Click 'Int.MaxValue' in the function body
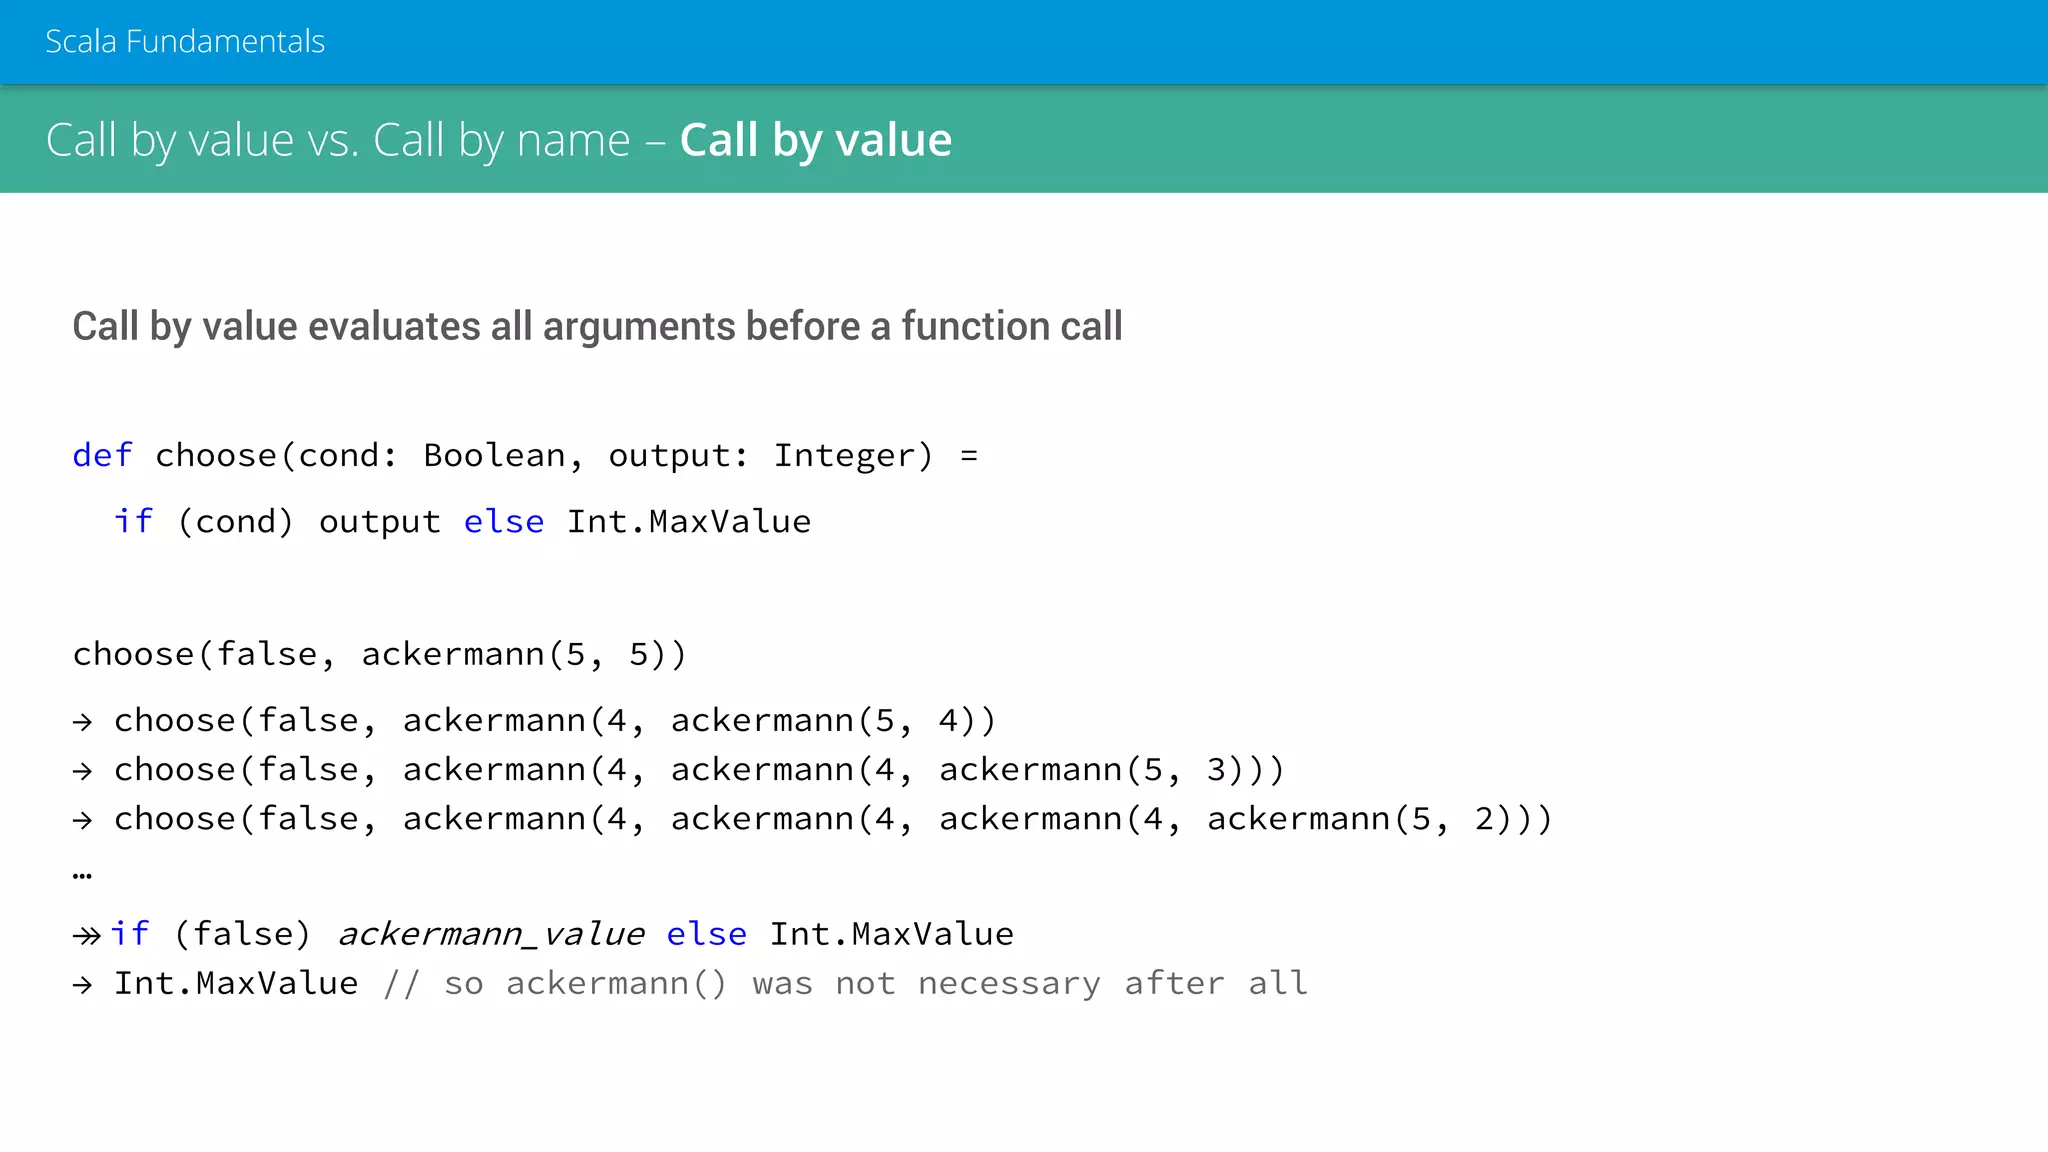Viewport: 2048px width, 1152px height. (x=689, y=522)
